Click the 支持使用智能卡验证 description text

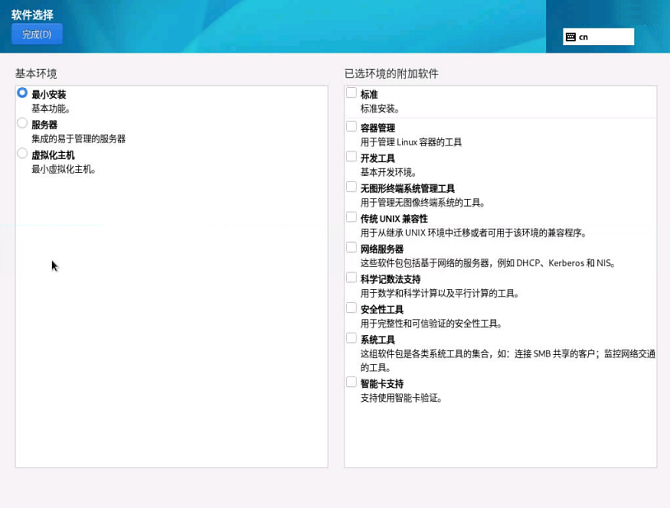pos(401,398)
